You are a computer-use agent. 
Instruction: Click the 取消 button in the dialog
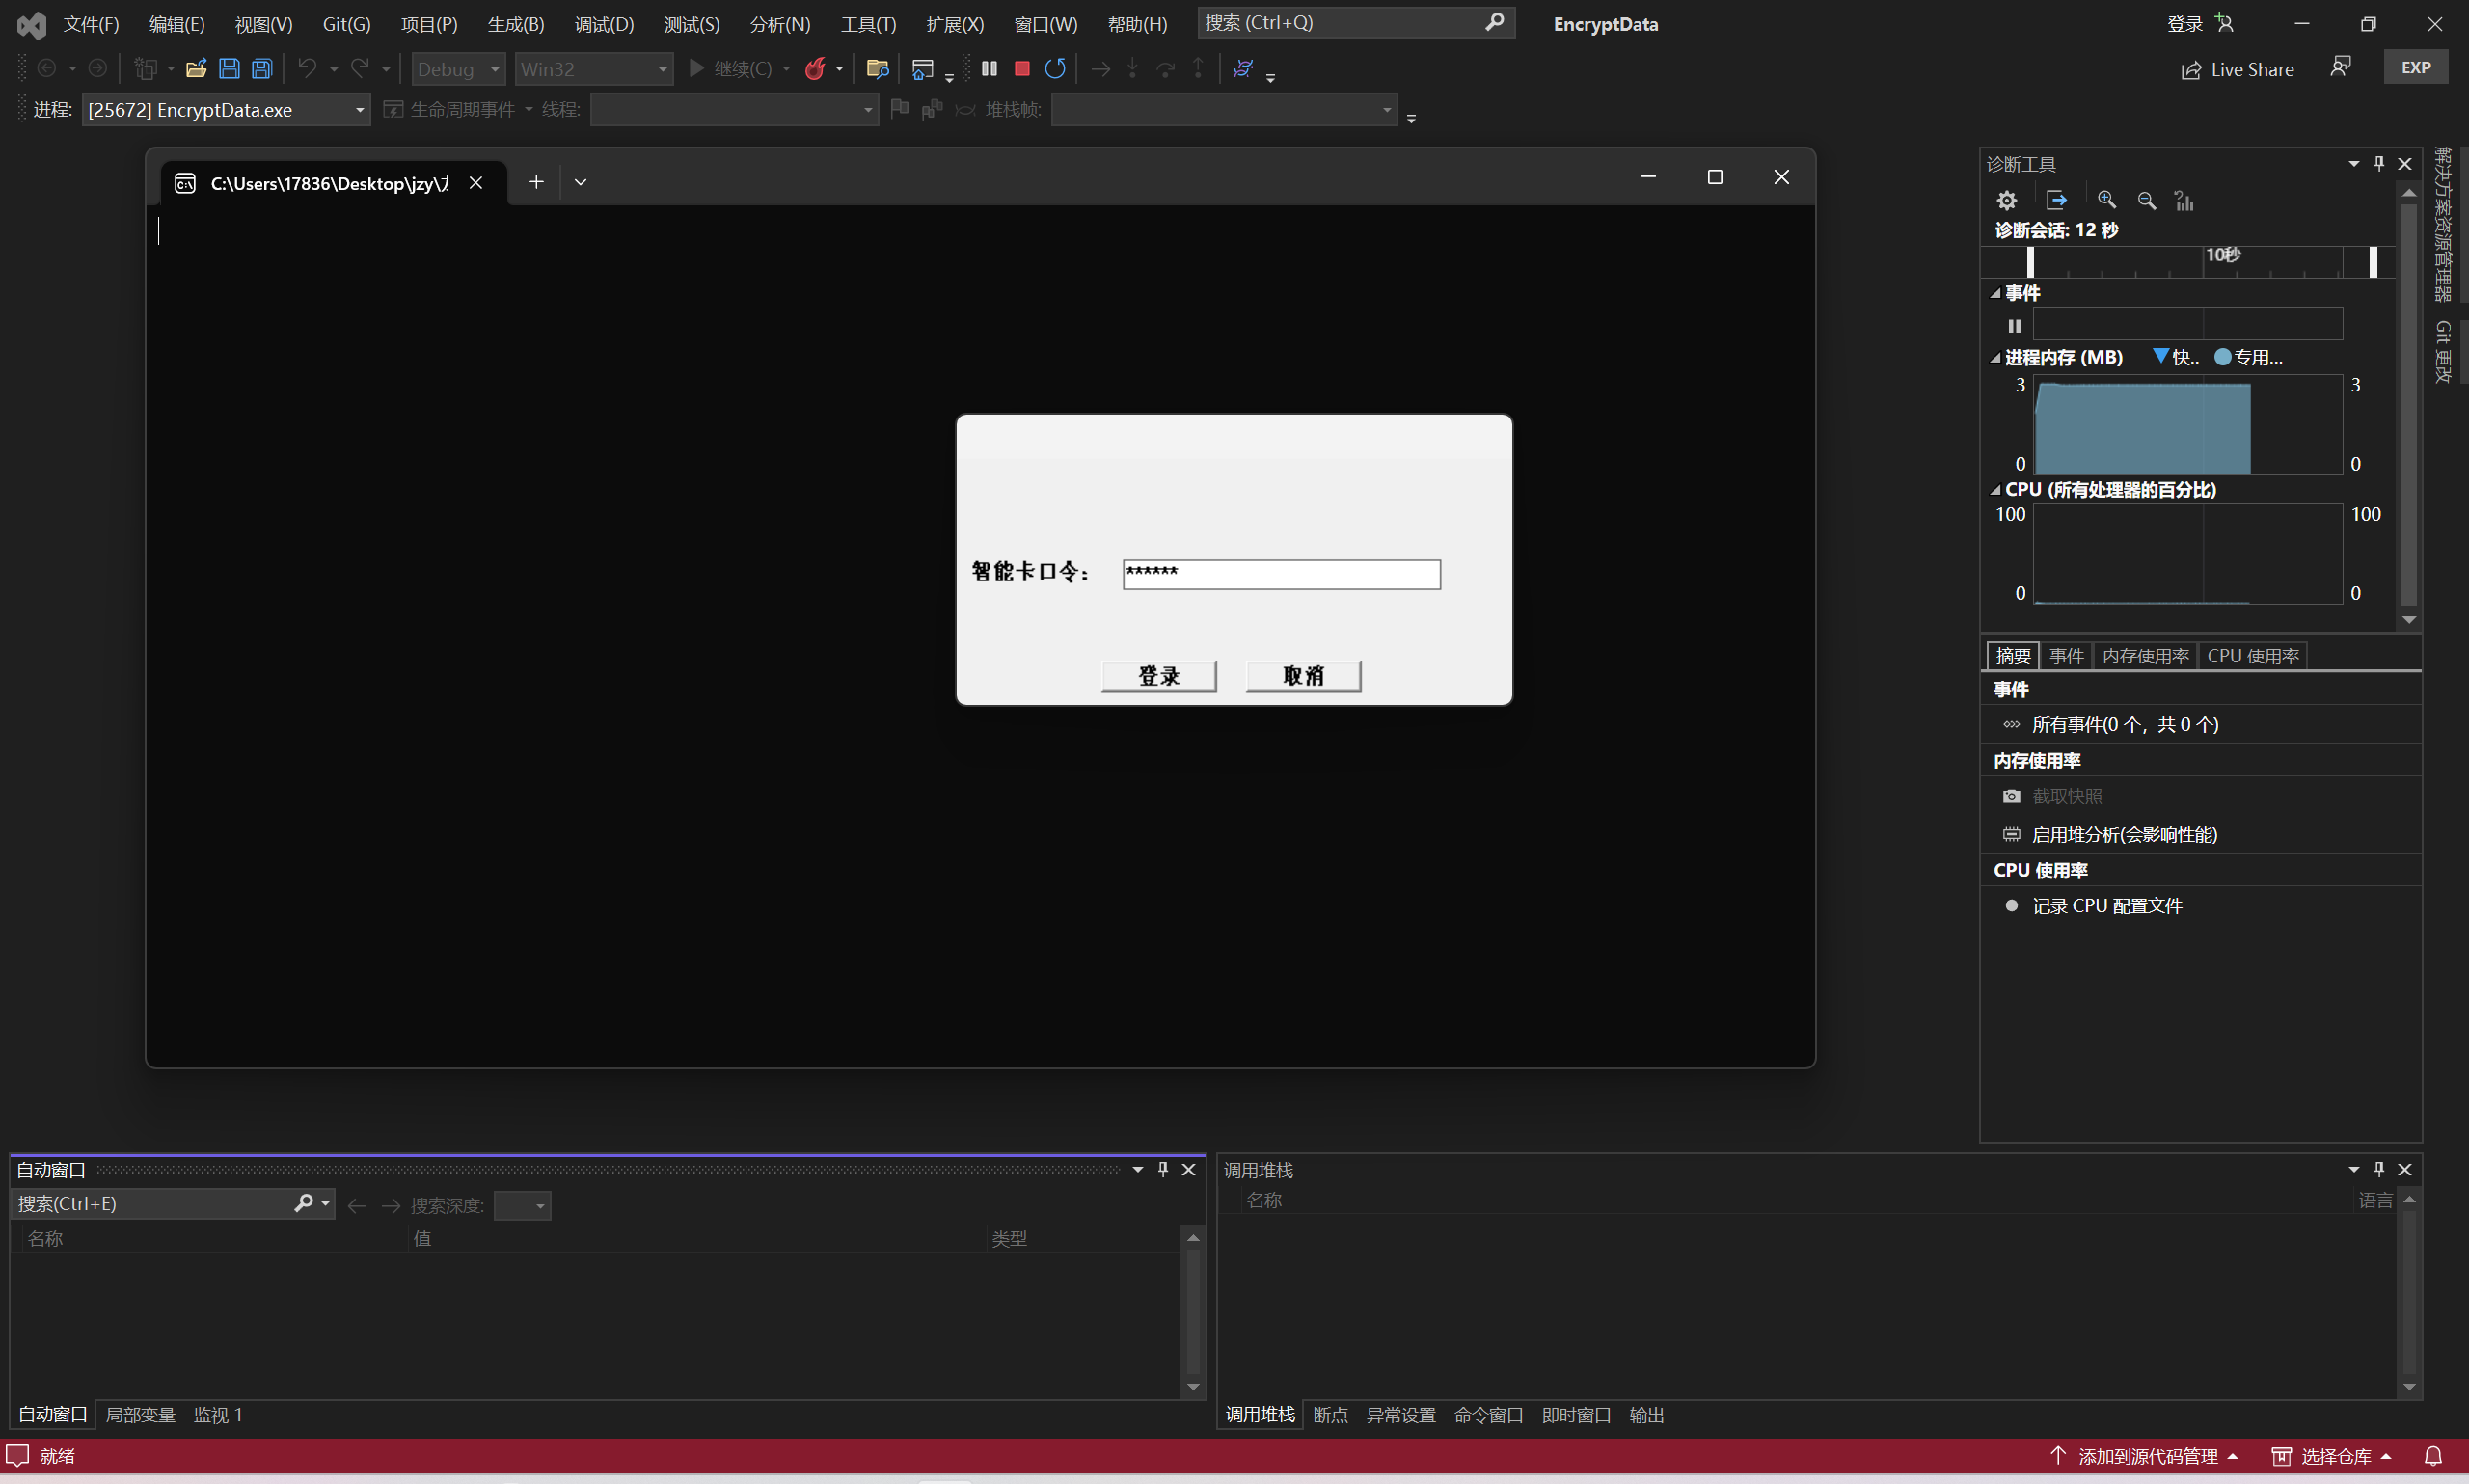(1303, 676)
